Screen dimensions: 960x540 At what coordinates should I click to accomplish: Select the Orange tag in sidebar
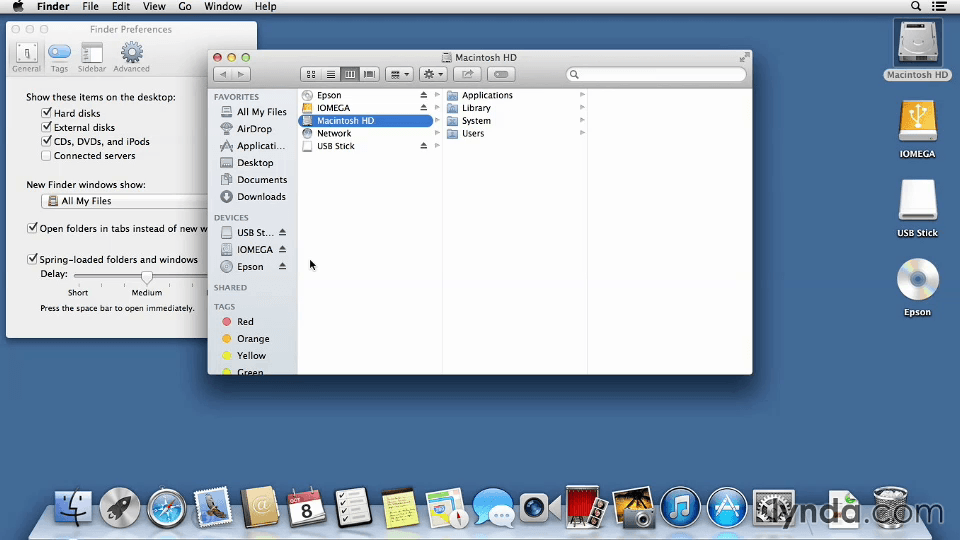246,339
